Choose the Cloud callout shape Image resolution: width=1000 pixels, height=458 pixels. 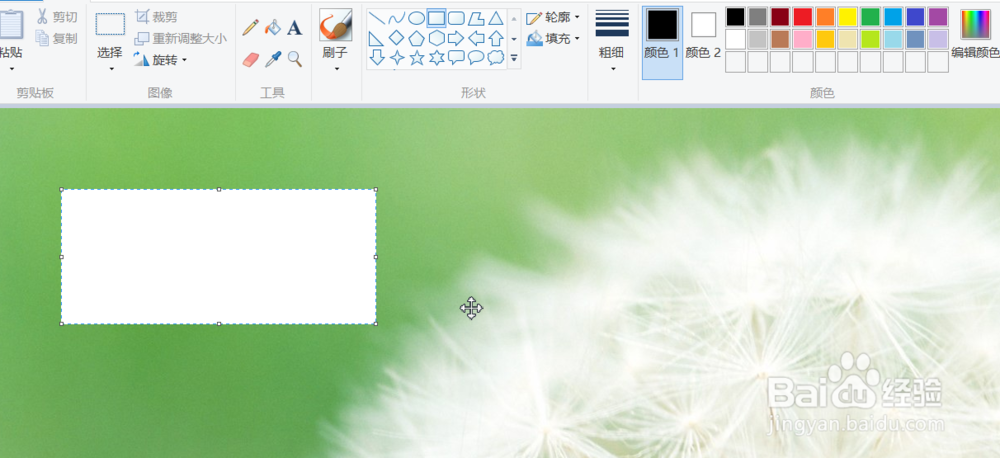point(496,58)
